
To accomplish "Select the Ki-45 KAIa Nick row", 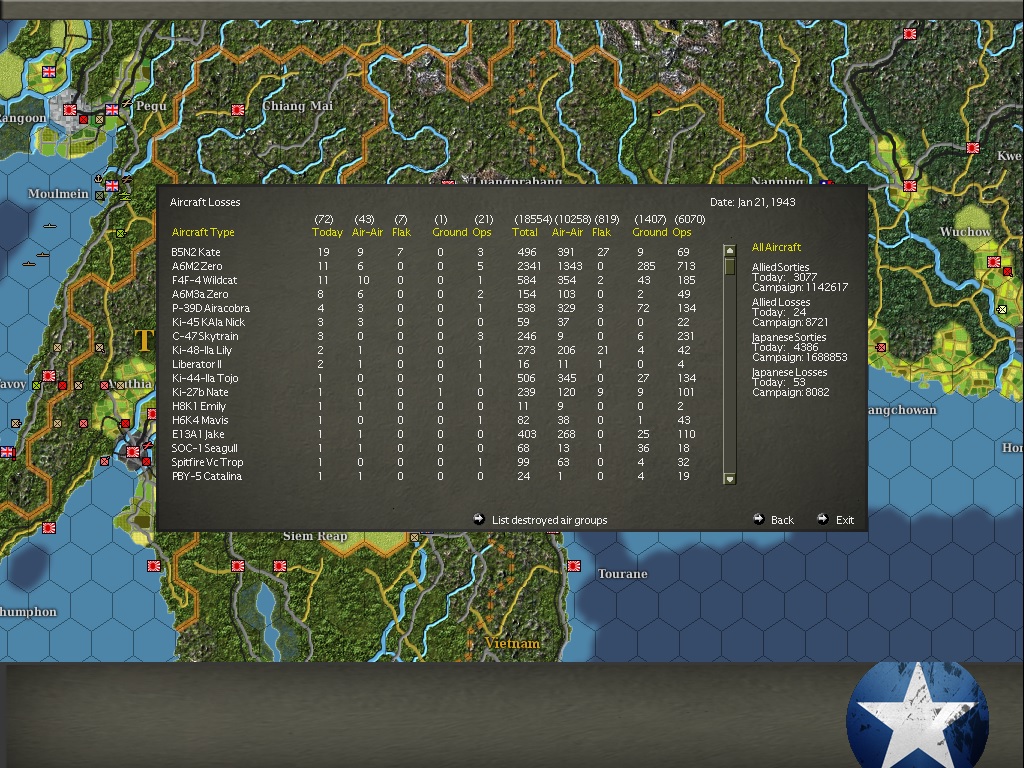I will (x=434, y=322).
